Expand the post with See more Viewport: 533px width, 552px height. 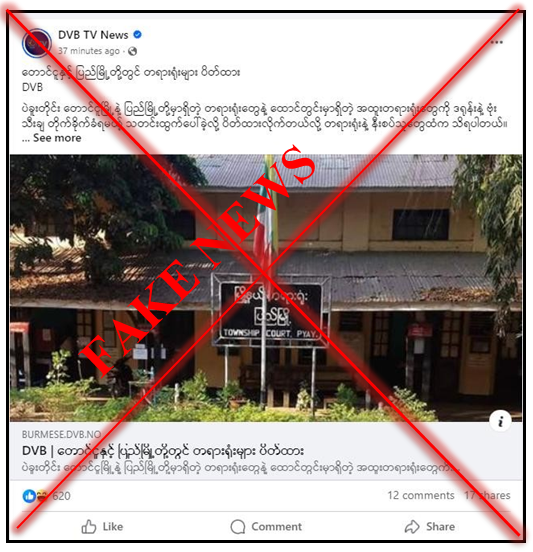(x=57, y=138)
